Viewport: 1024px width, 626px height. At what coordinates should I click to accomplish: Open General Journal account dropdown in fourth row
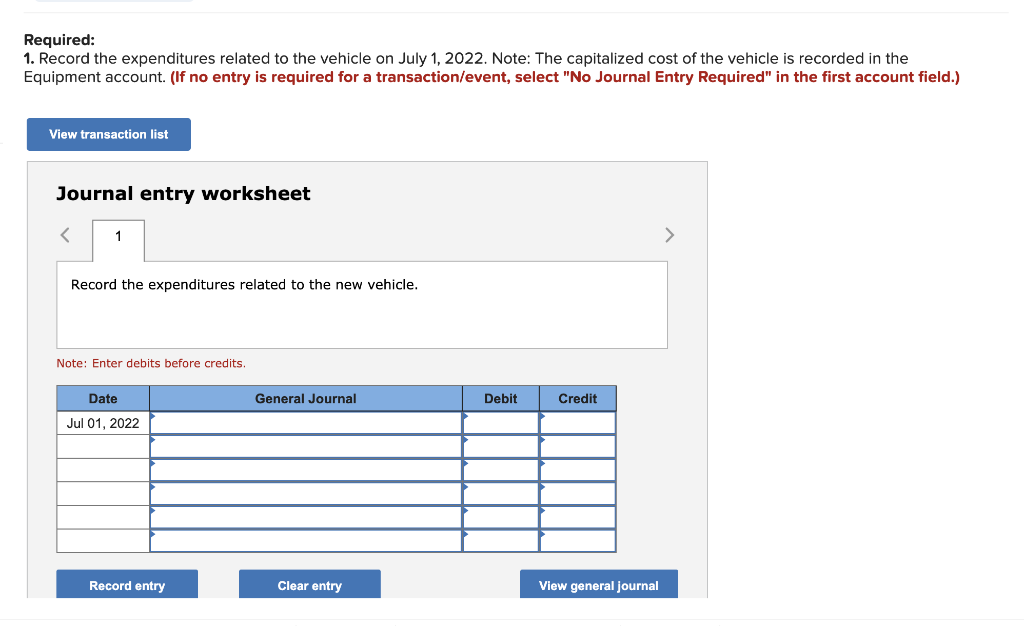[x=306, y=493]
